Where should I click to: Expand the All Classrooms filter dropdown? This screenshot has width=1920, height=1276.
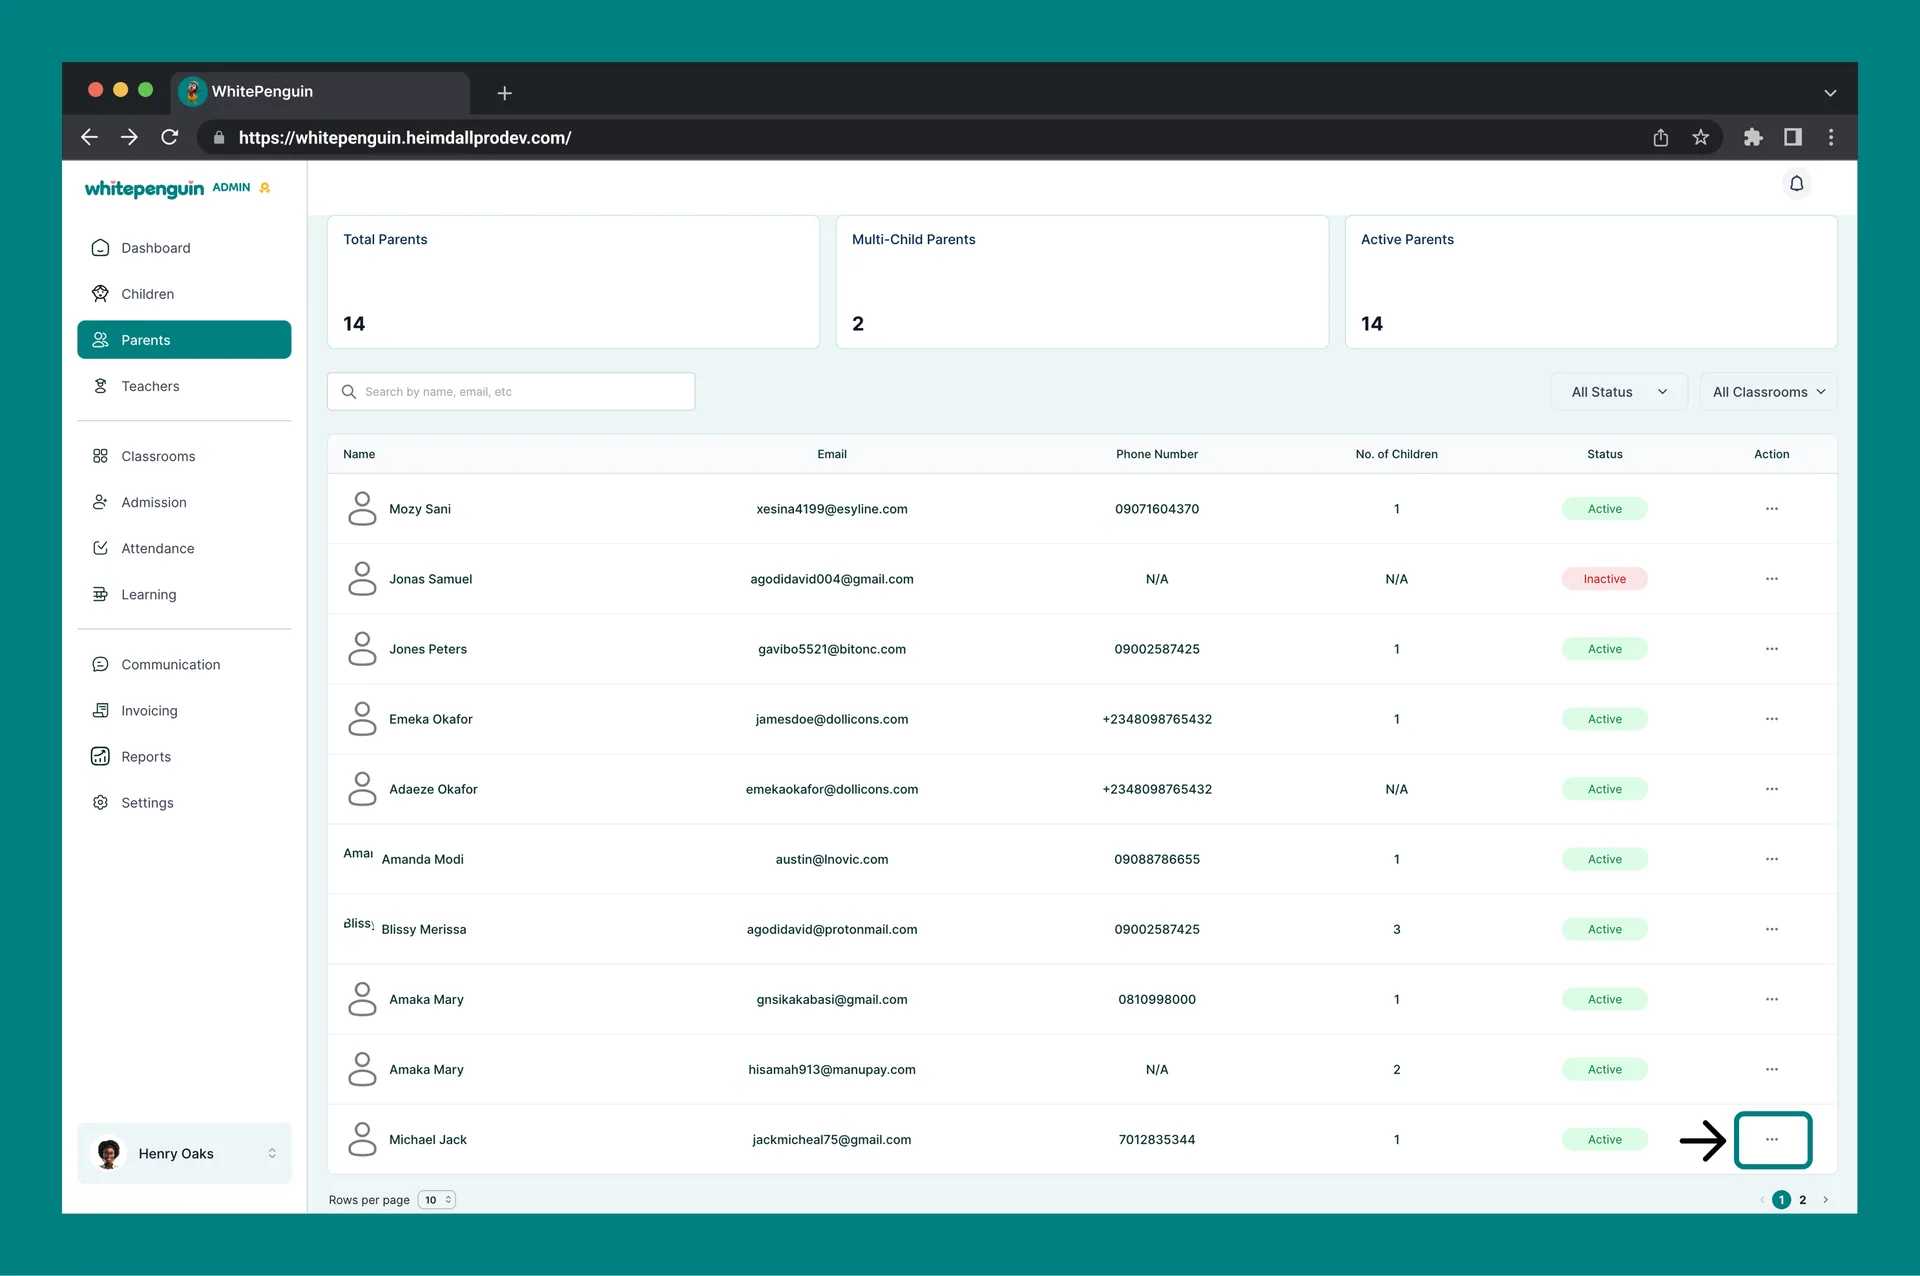tap(1768, 392)
